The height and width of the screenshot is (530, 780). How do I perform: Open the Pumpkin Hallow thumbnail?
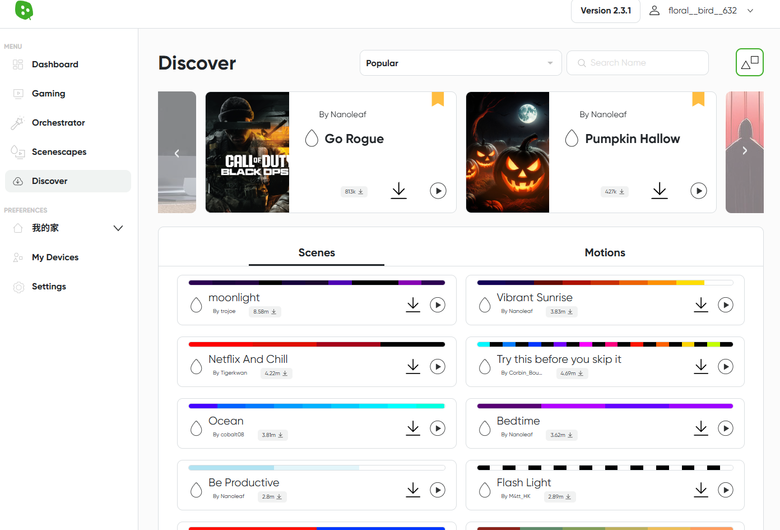point(507,152)
